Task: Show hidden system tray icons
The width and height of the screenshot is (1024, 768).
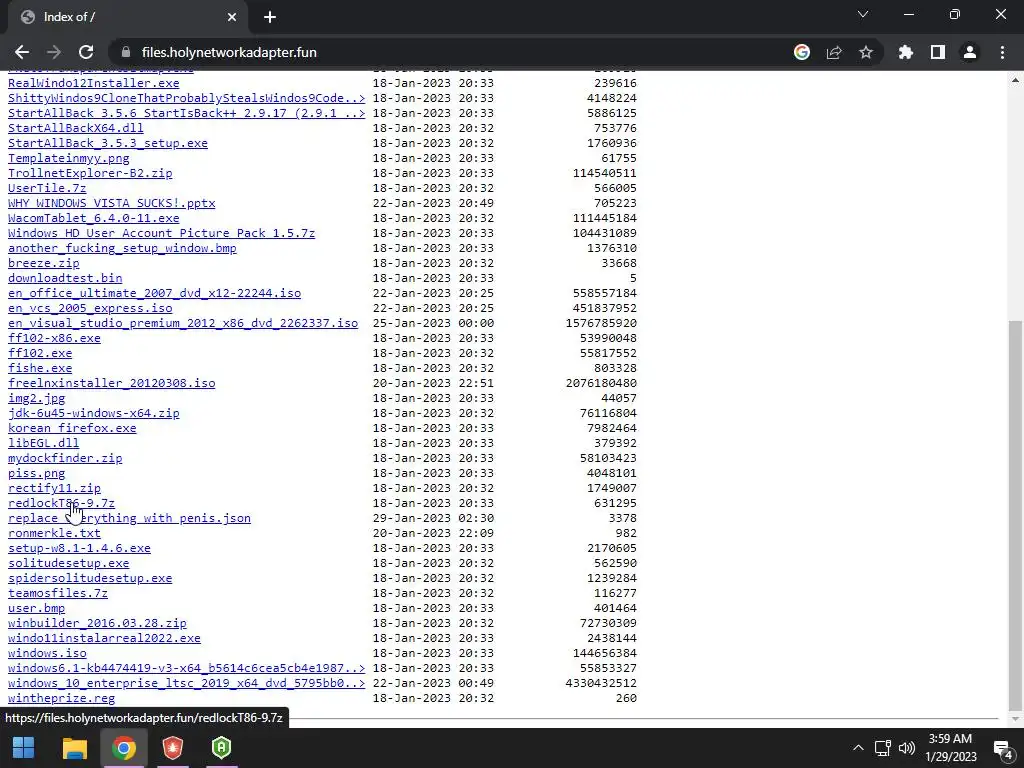Action: click(858, 748)
